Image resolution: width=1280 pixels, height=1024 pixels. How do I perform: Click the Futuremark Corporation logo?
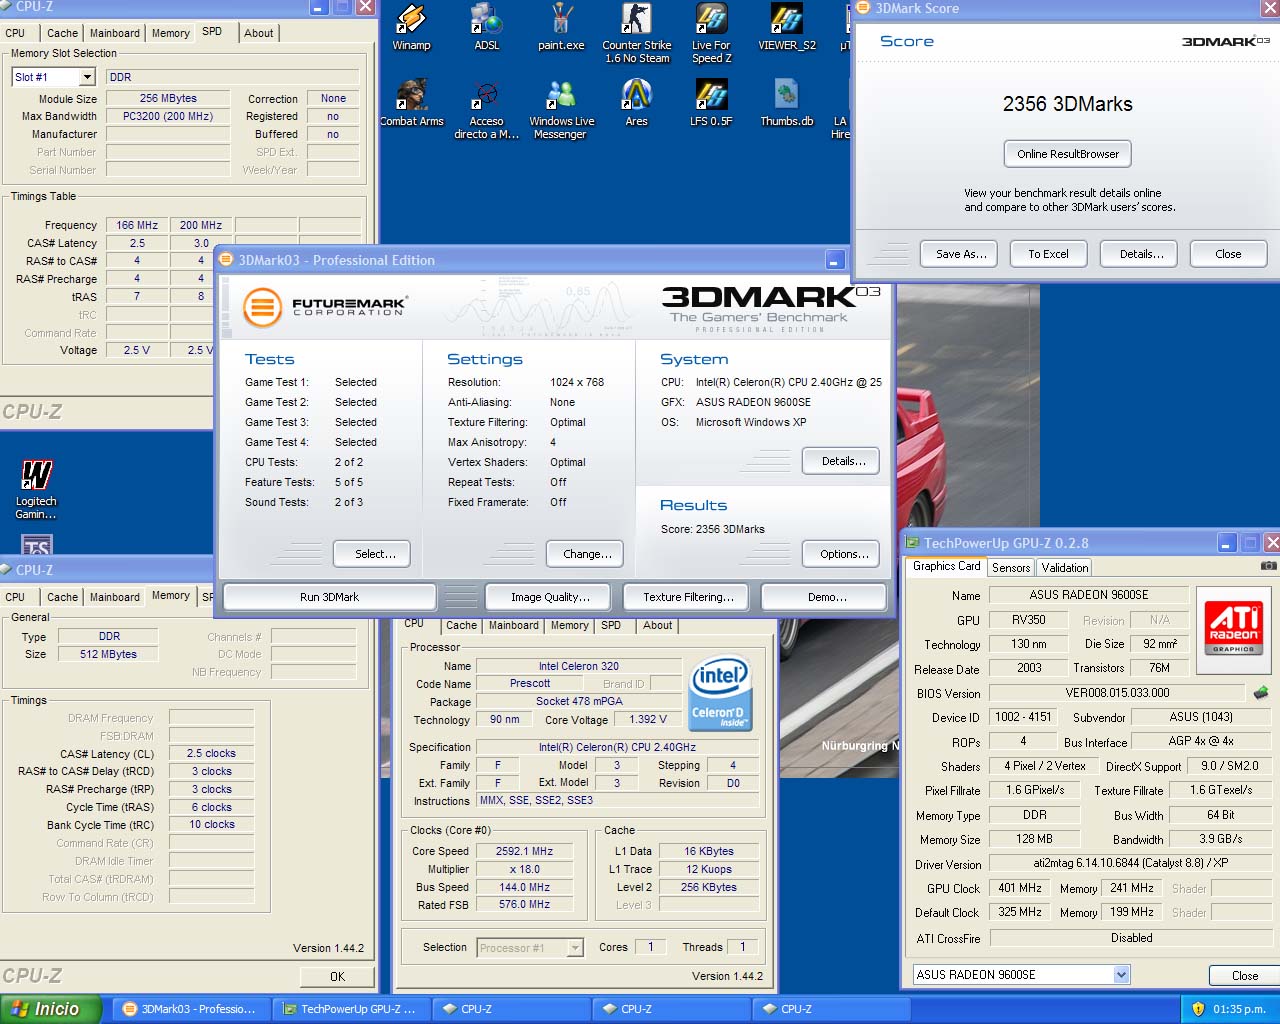325,307
